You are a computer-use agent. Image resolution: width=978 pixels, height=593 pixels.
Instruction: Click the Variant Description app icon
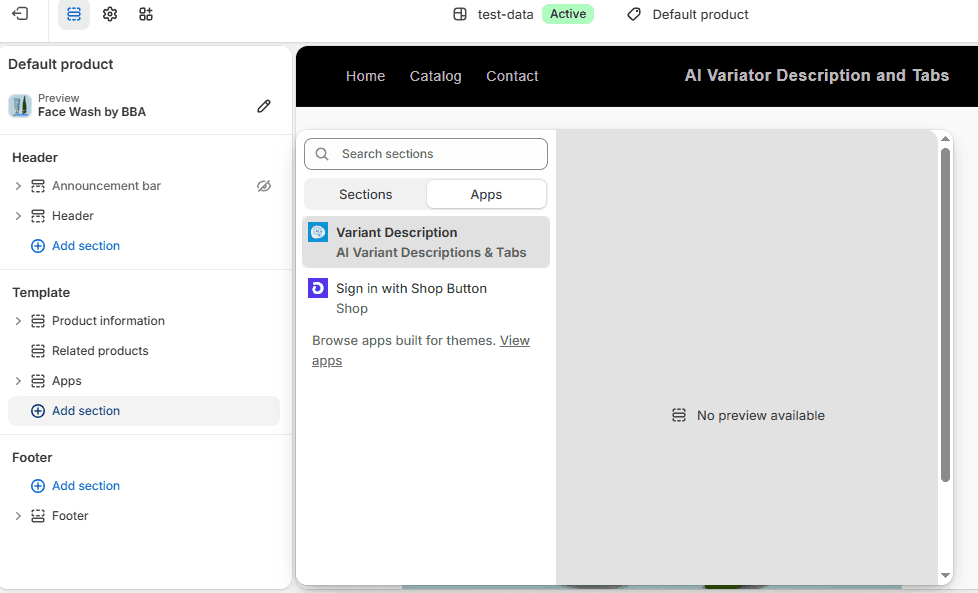point(318,233)
